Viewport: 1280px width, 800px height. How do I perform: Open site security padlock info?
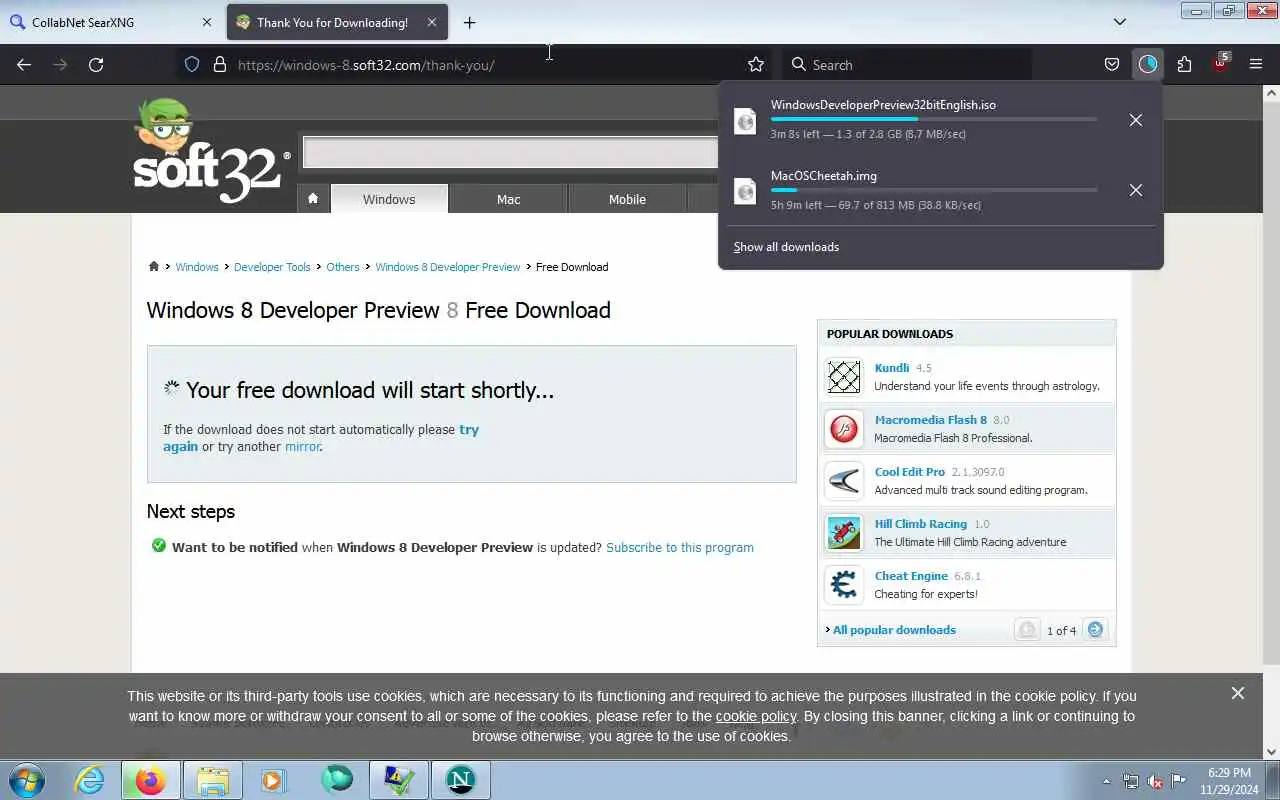[x=220, y=65]
